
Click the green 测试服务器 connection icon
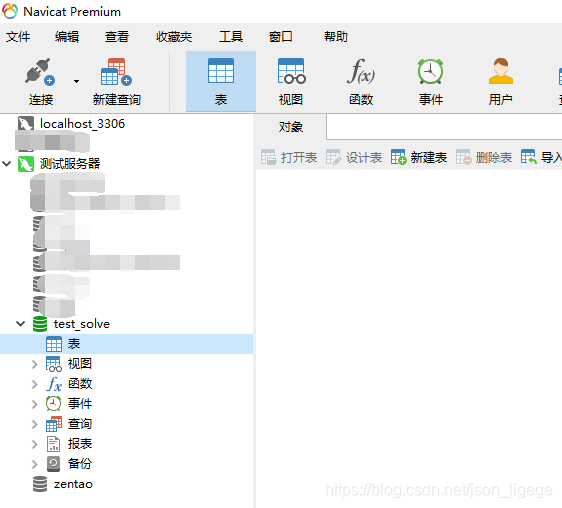26,164
